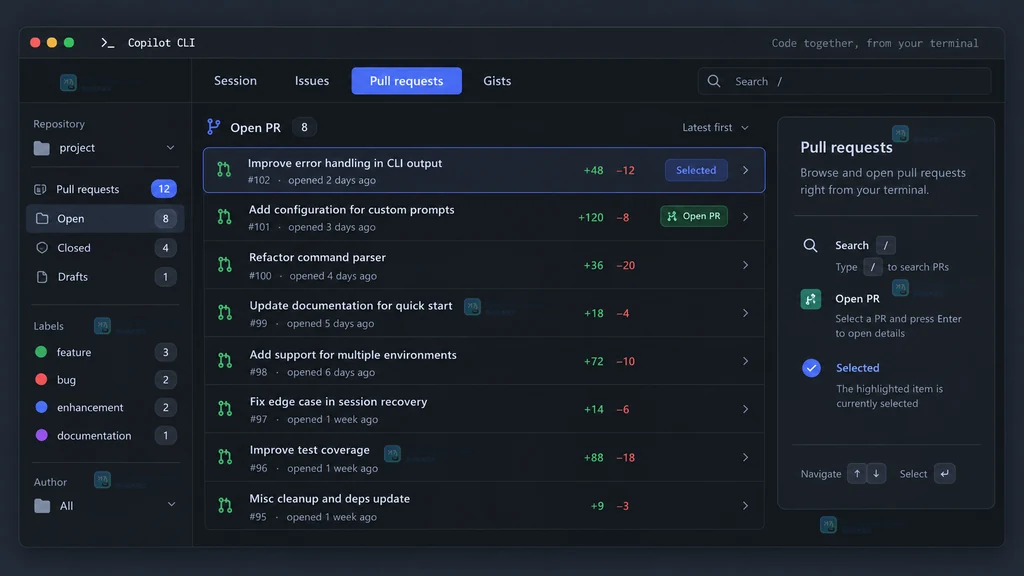Click the pull request icon for PR #102

click(224, 170)
